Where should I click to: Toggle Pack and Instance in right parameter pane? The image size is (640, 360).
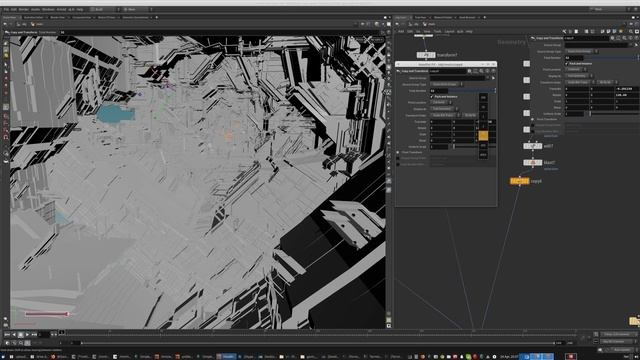(567, 64)
